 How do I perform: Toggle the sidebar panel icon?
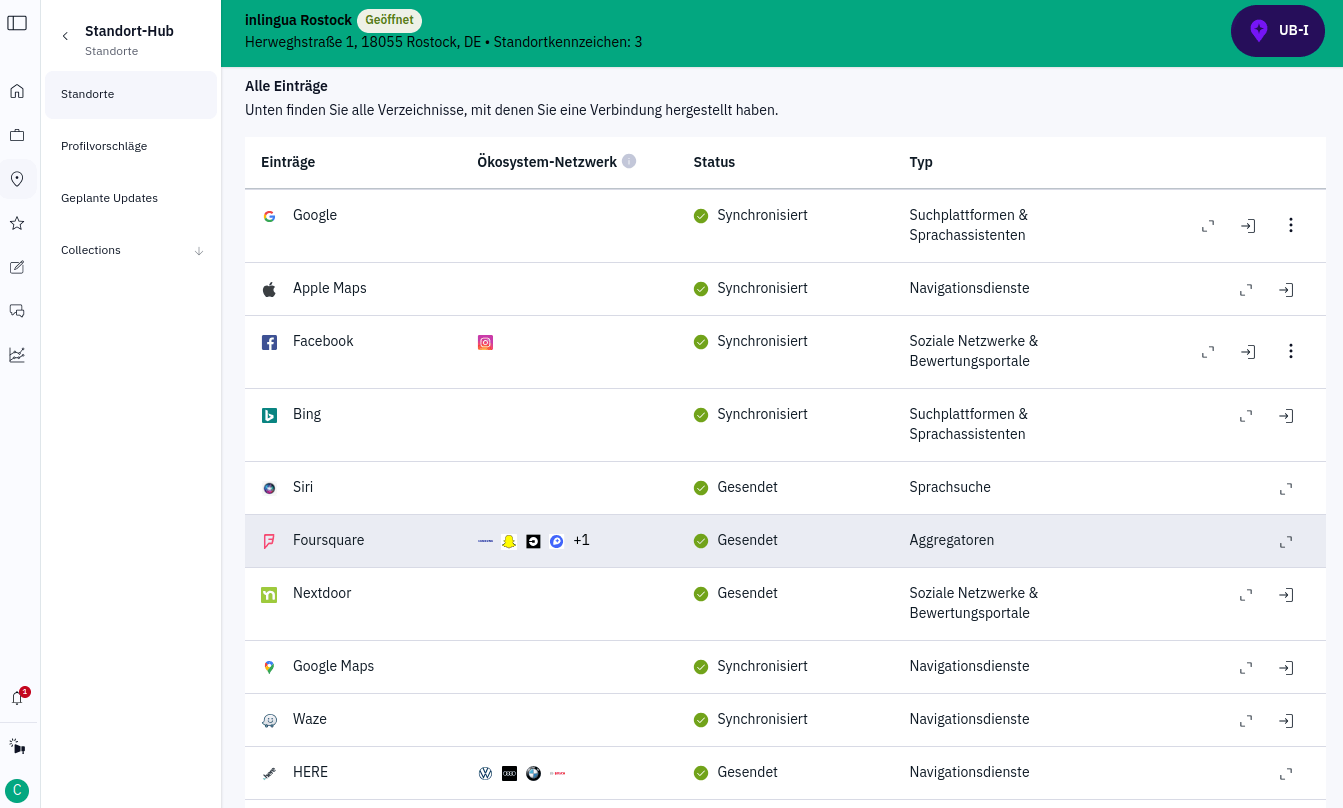[x=17, y=23]
